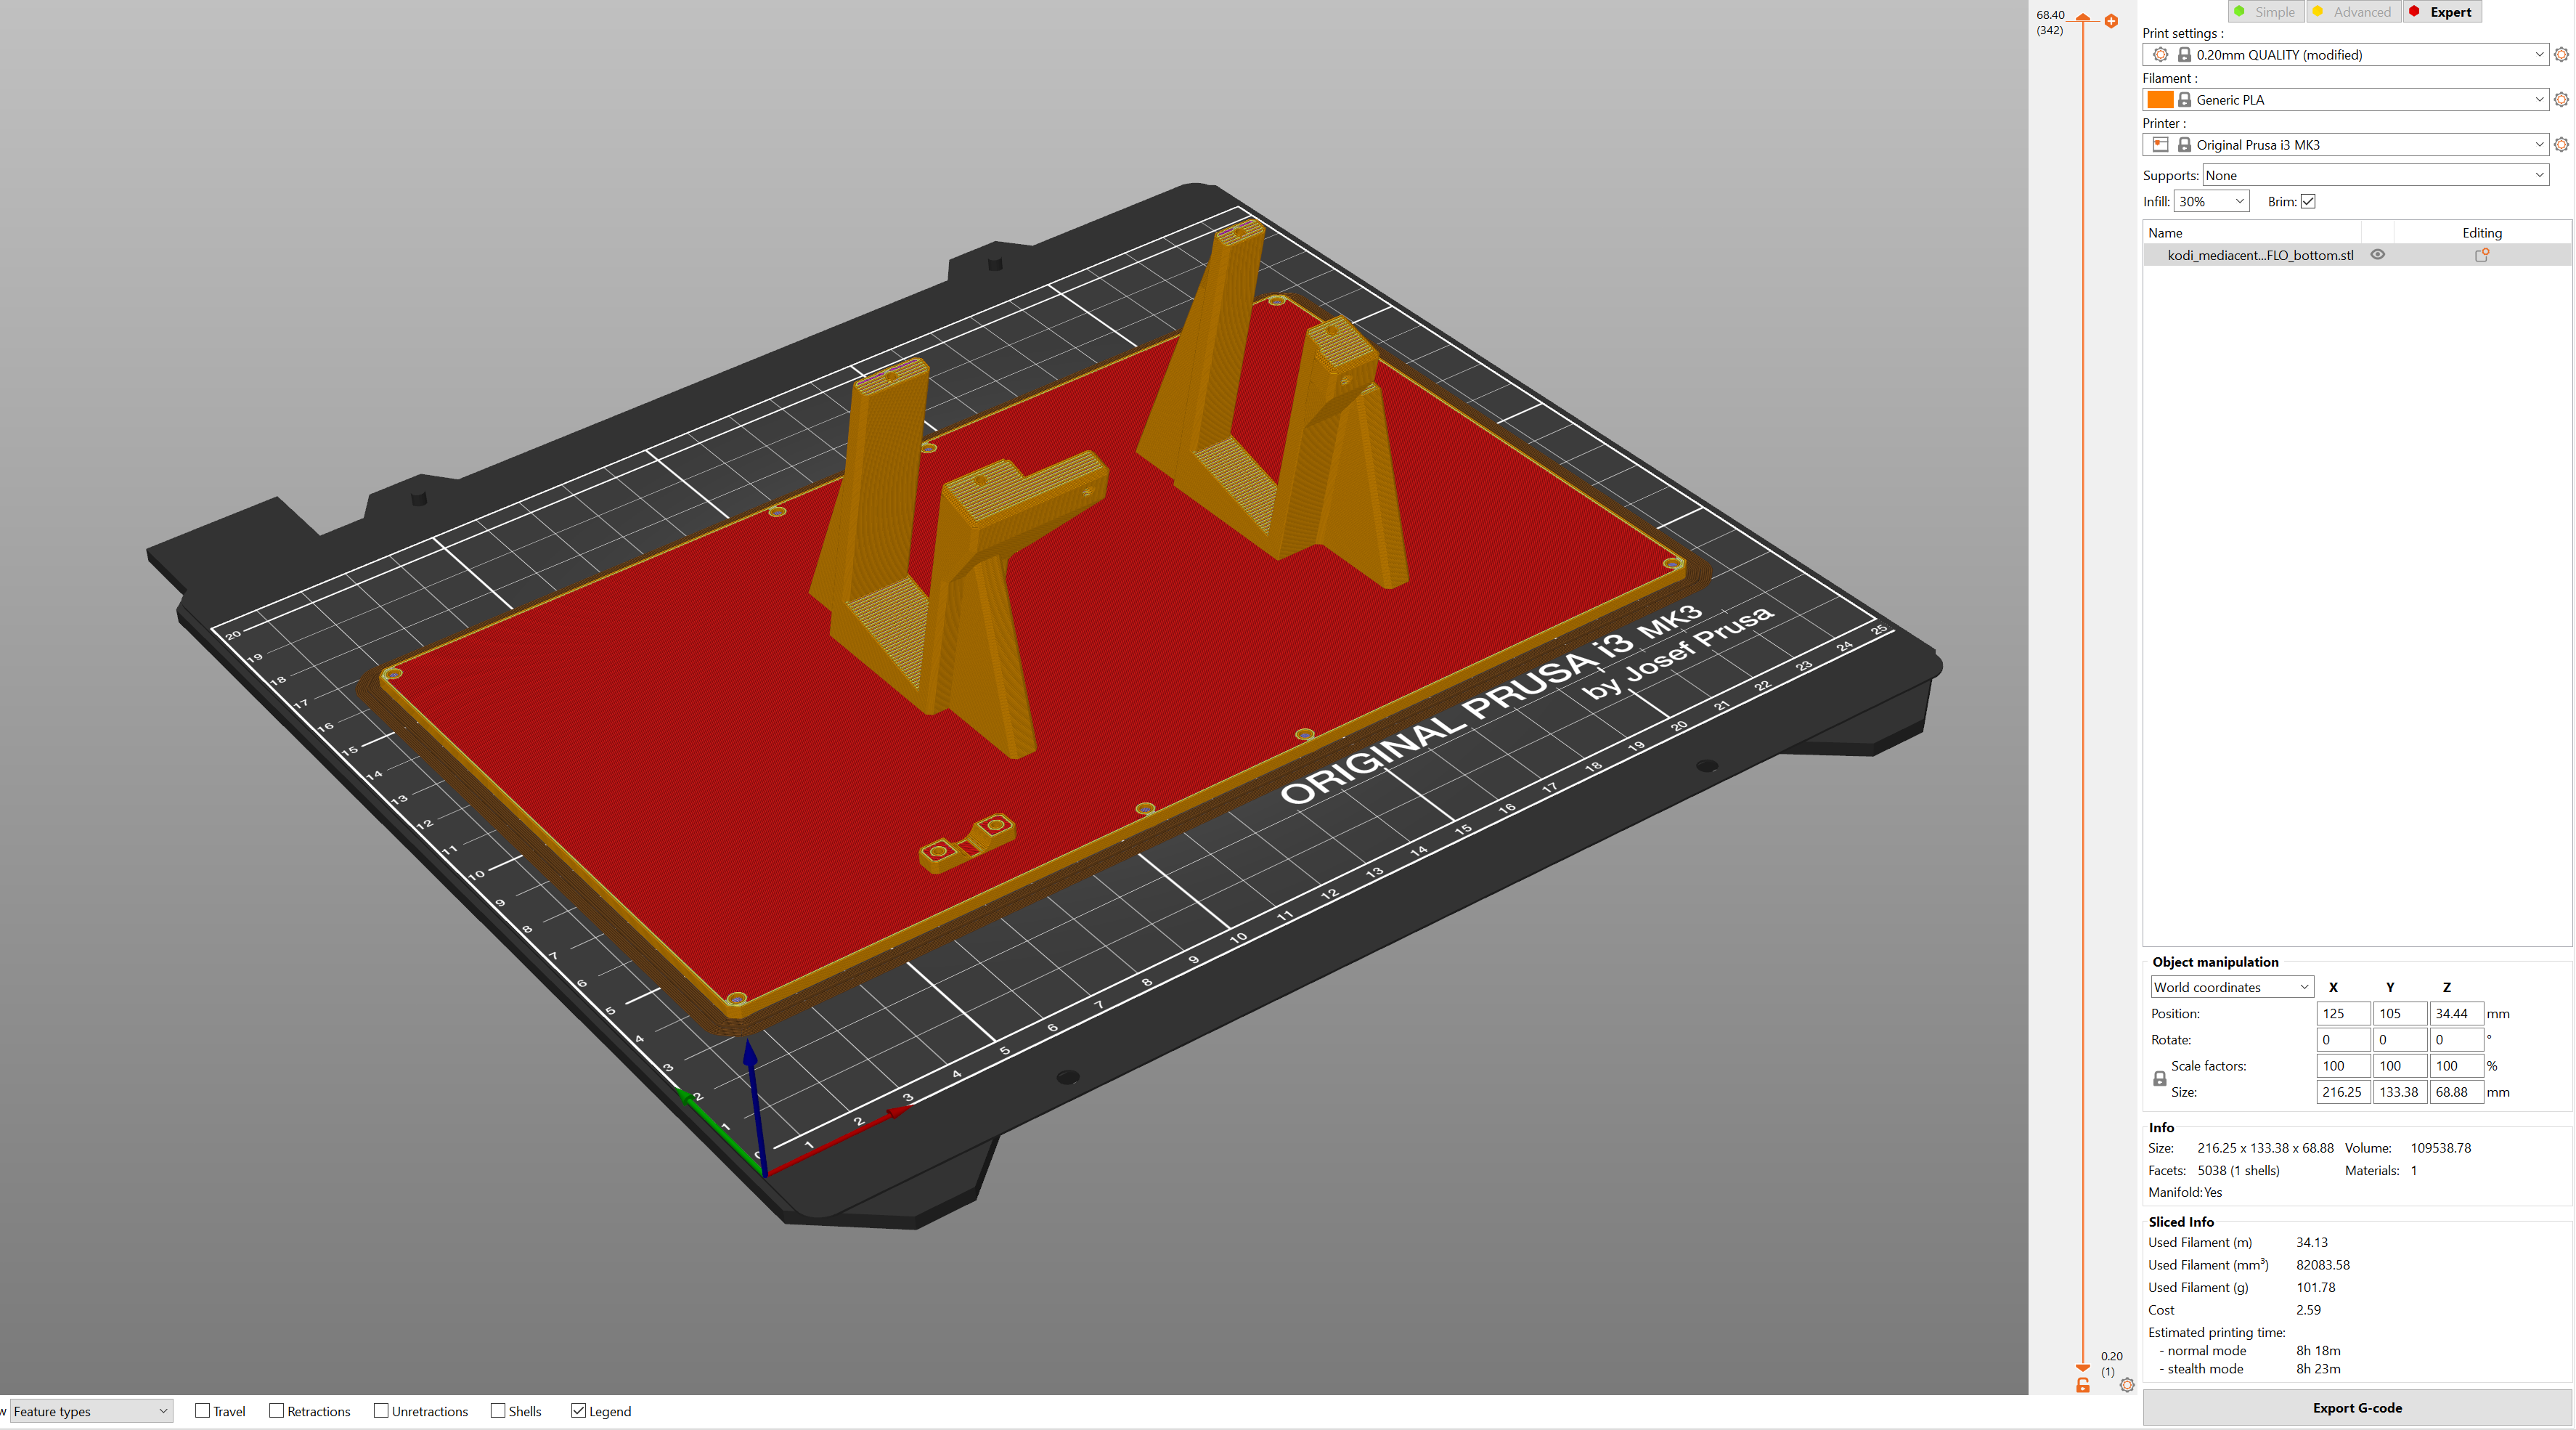The width and height of the screenshot is (2576, 1430).
Task: Open filament settings via gear icon
Action: pyautogui.click(x=2561, y=100)
